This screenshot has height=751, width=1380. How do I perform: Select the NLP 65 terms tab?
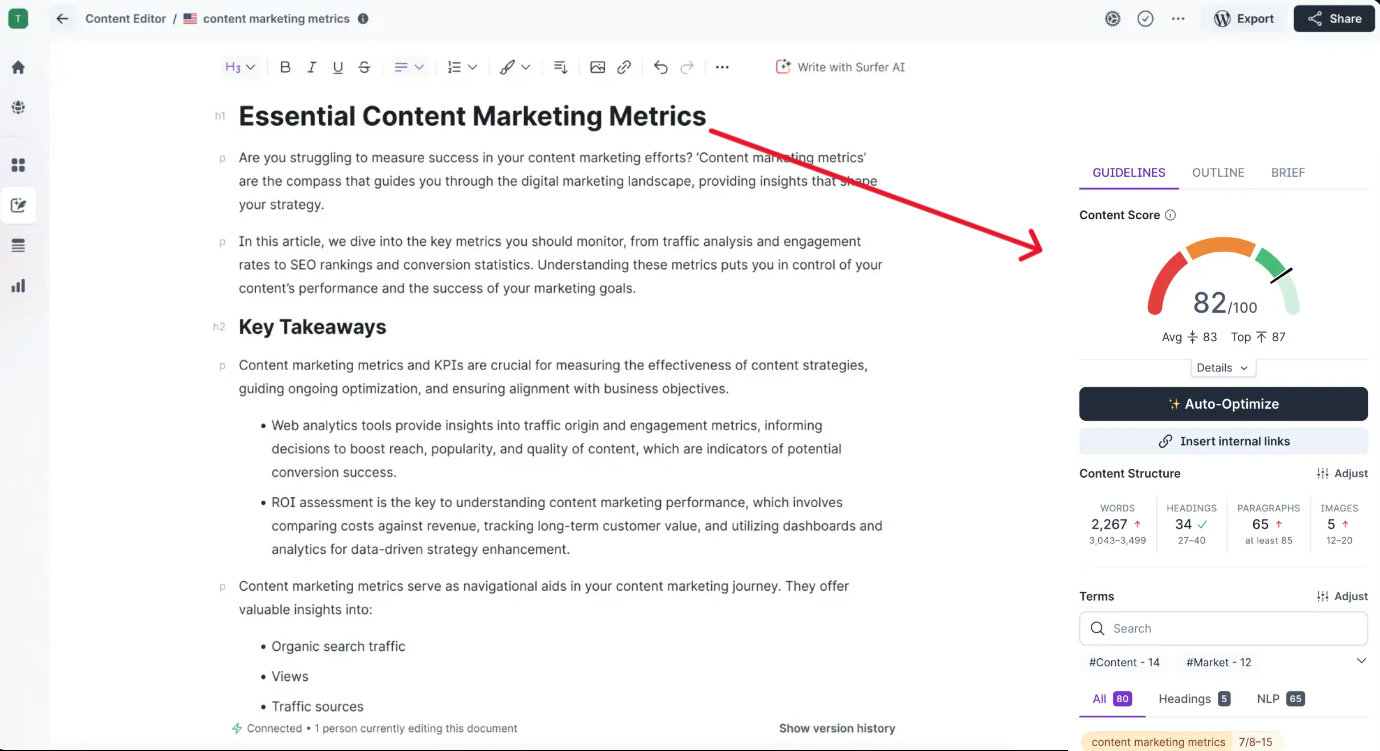pos(1281,699)
